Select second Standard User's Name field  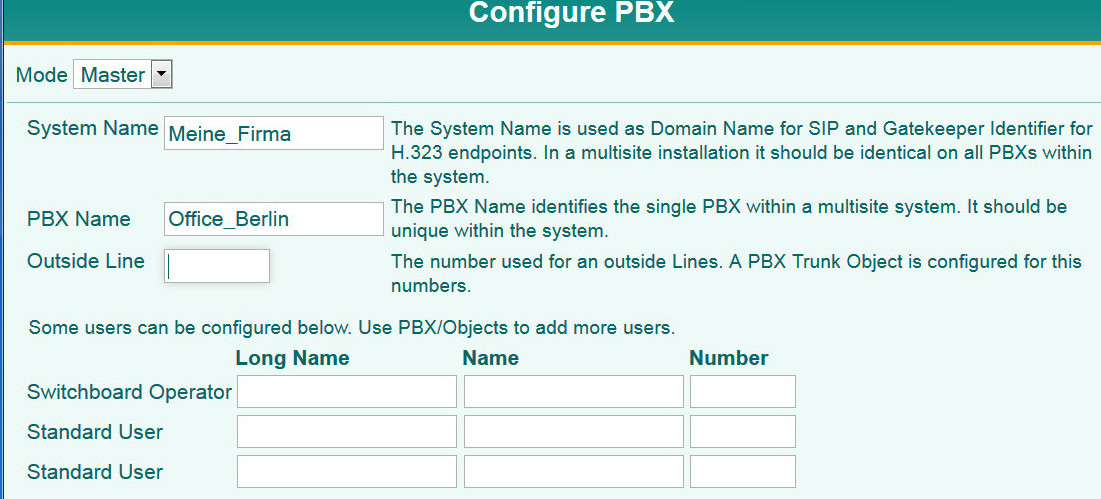point(573,472)
